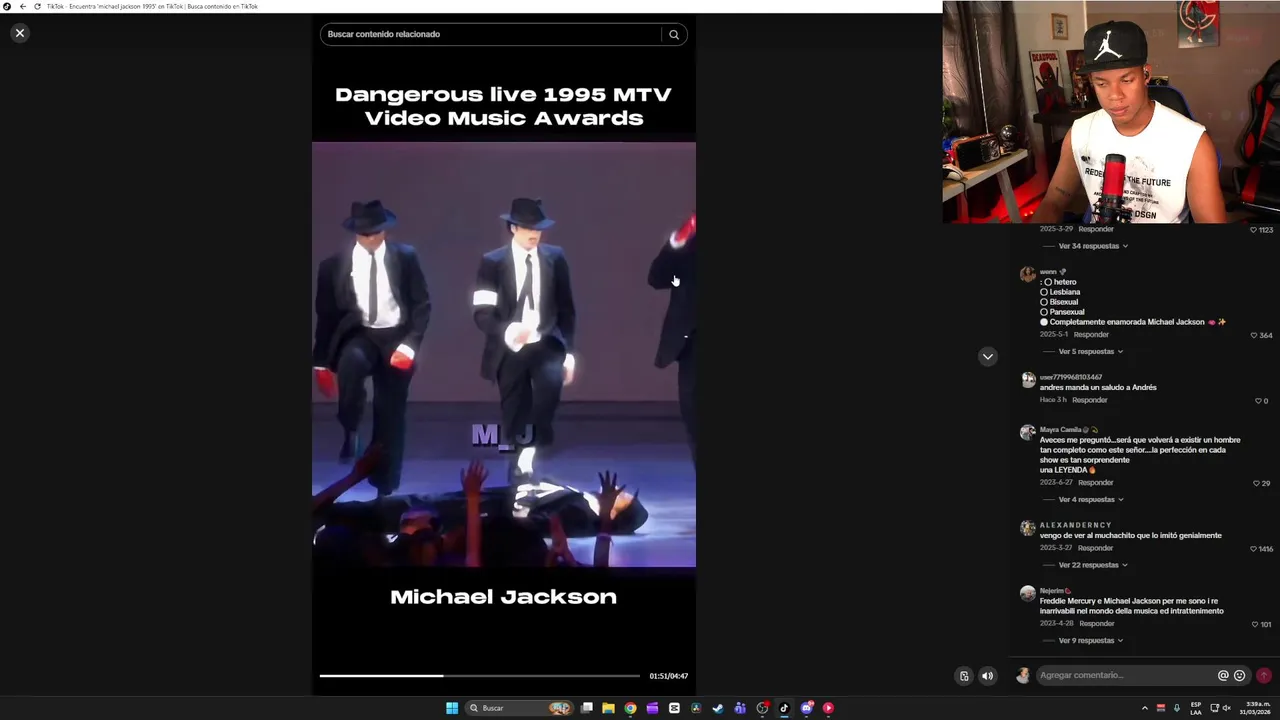The height and width of the screenshot is (720, 1280).
Task: Reload the page with the browser refresh icon
Action: 38,6
